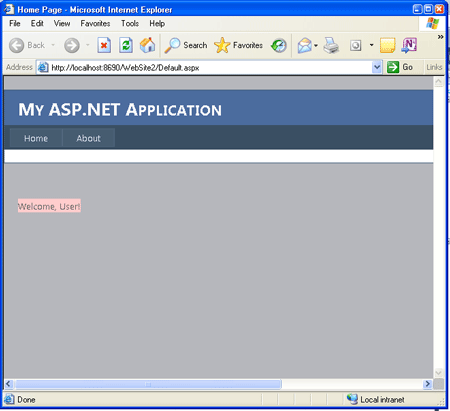This screenshot has width=450, height=411.
Task: Click the horizontal scrollbar thumb
Action: pos(148,384)
